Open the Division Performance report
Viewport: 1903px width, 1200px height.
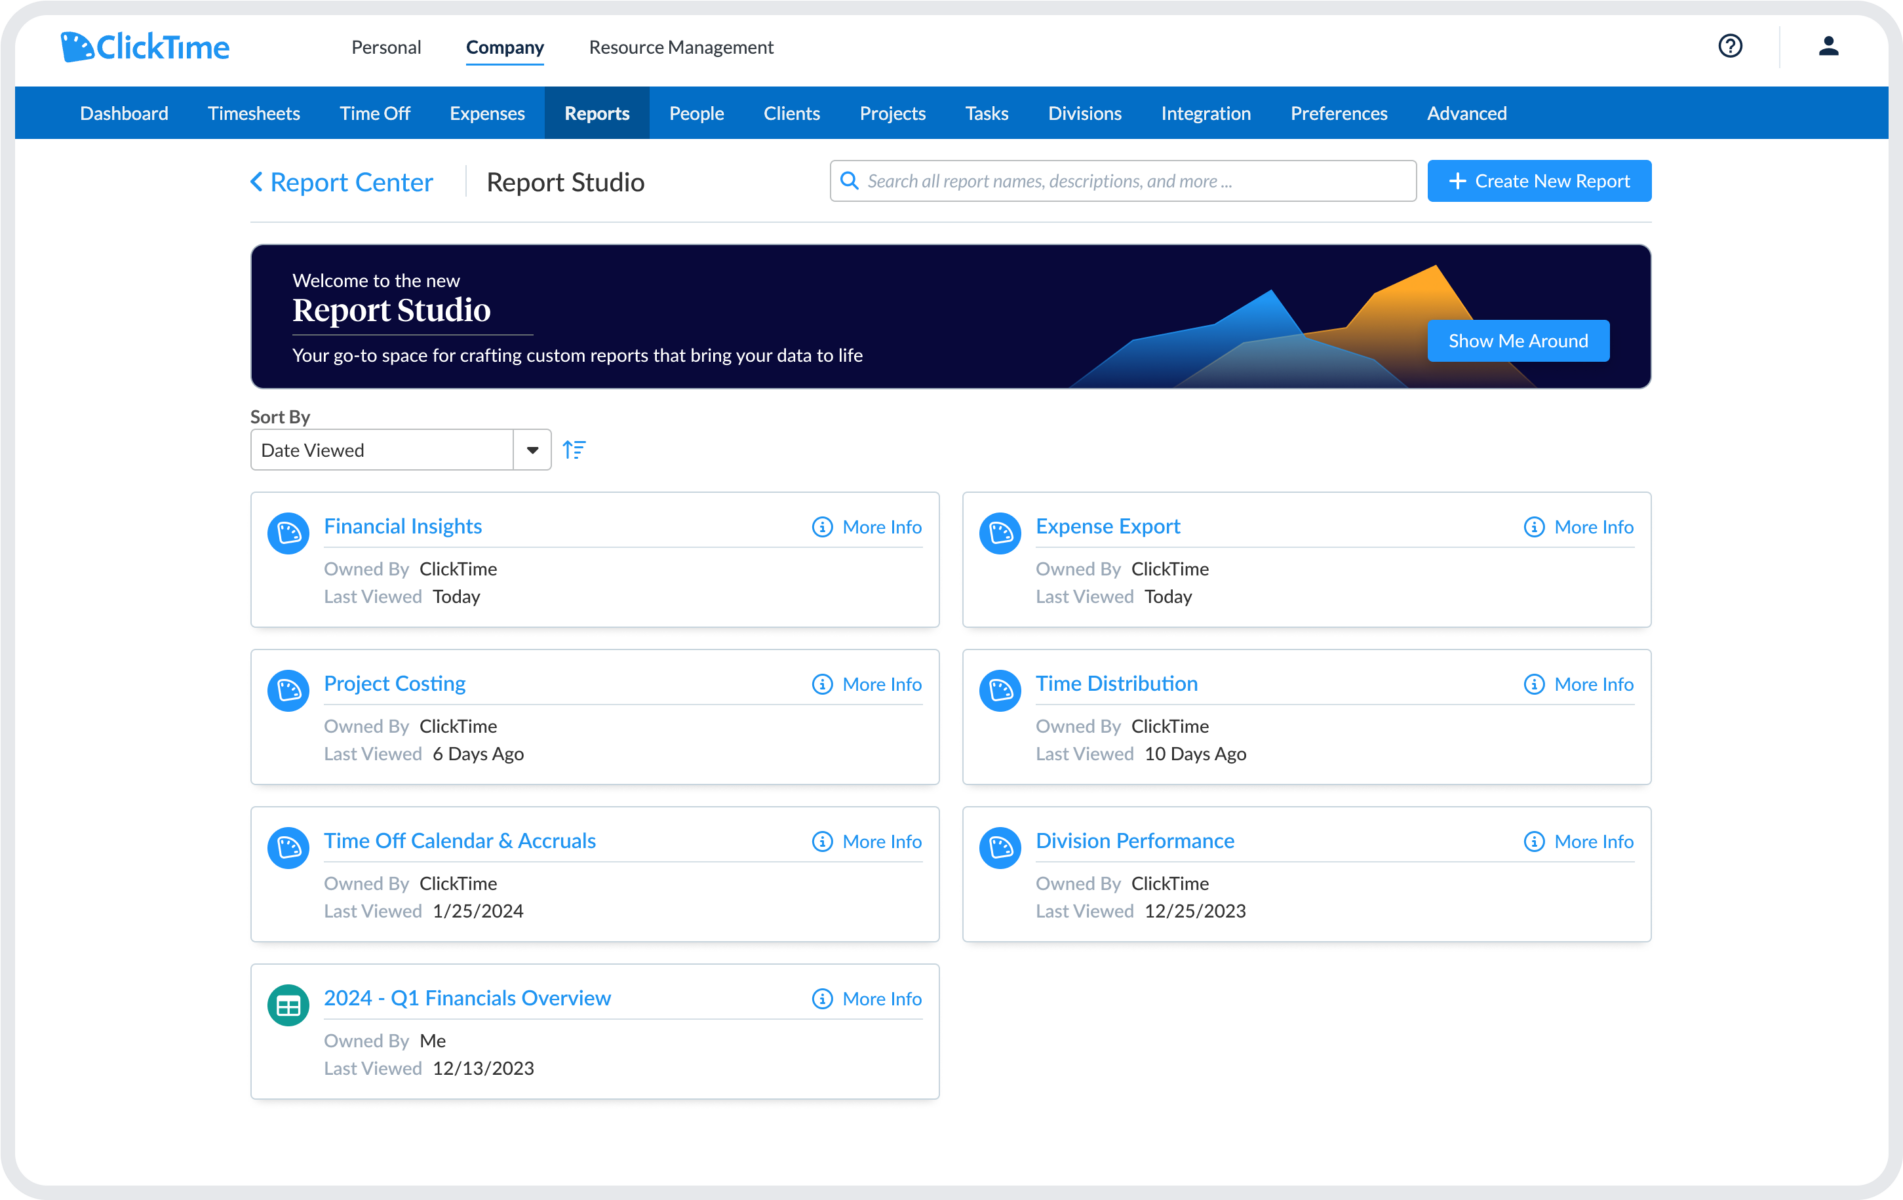click(1135, 841)
